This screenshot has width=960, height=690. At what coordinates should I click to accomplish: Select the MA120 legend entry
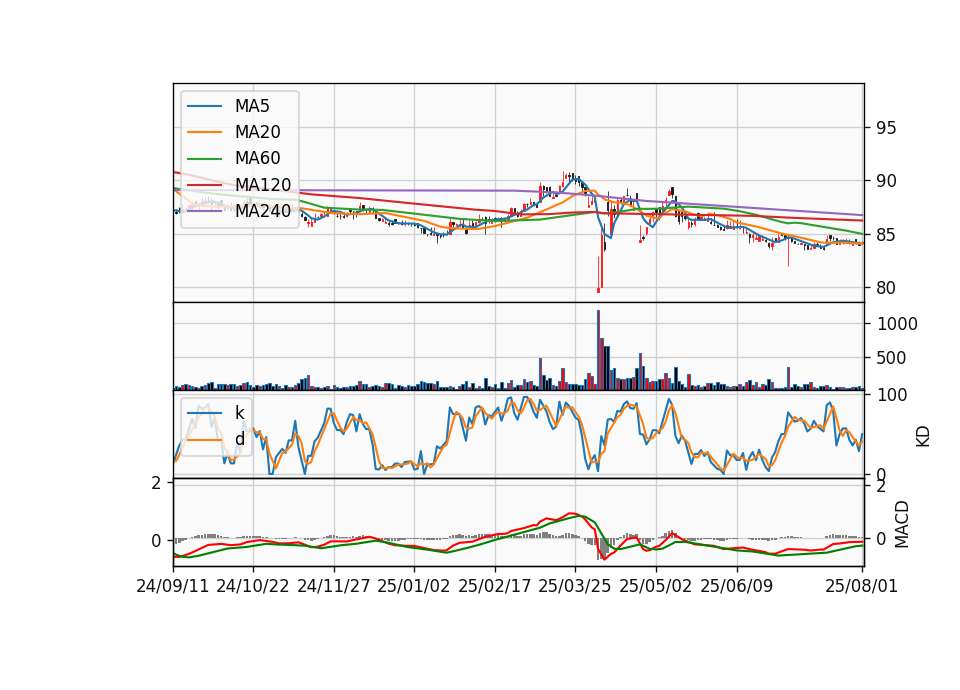[x=263, y=184]
